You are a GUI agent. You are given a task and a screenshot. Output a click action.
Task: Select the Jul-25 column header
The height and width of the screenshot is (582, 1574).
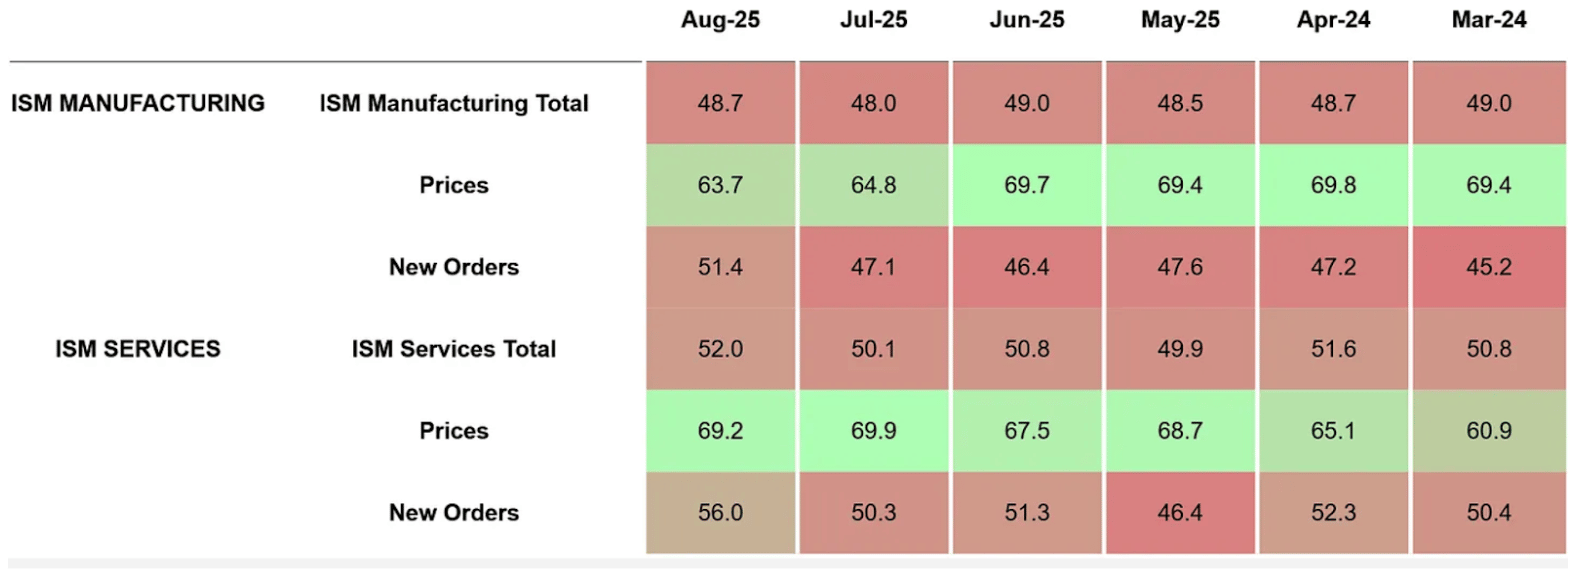coord(873,20)
